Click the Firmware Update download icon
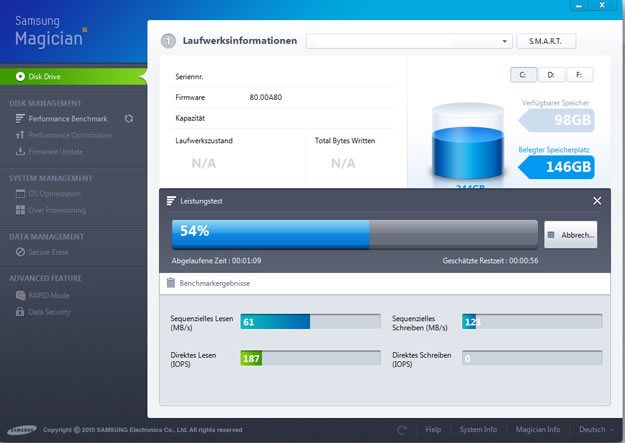 [x=20, y=151]
